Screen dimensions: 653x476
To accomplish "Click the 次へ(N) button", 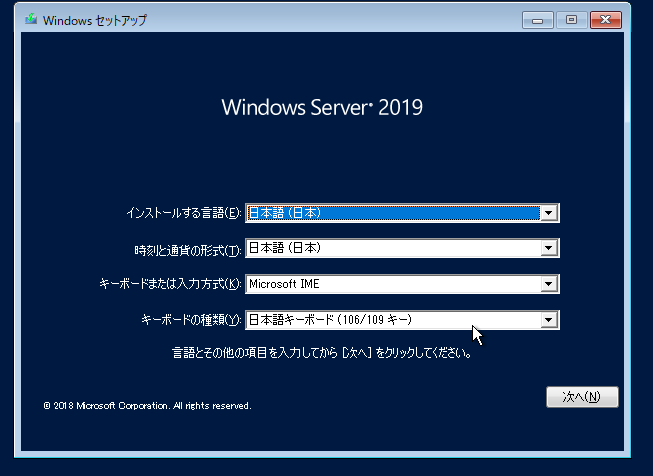I will click(582, 397).
